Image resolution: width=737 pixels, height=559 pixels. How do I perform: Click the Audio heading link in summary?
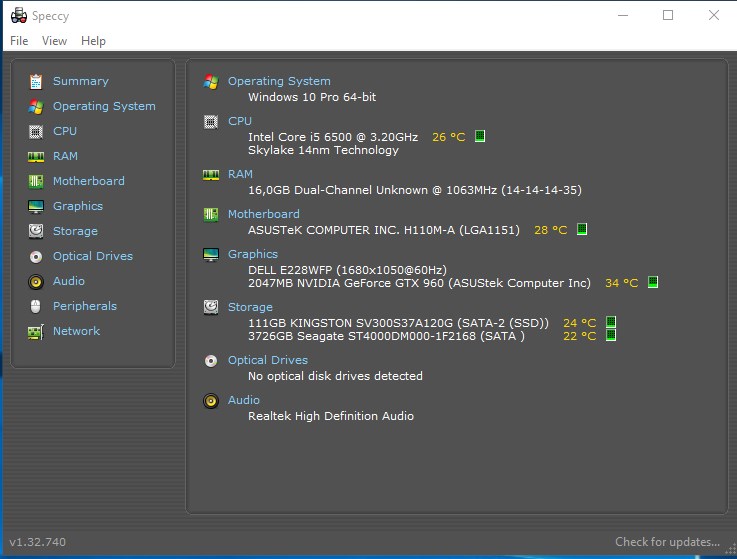243,400
